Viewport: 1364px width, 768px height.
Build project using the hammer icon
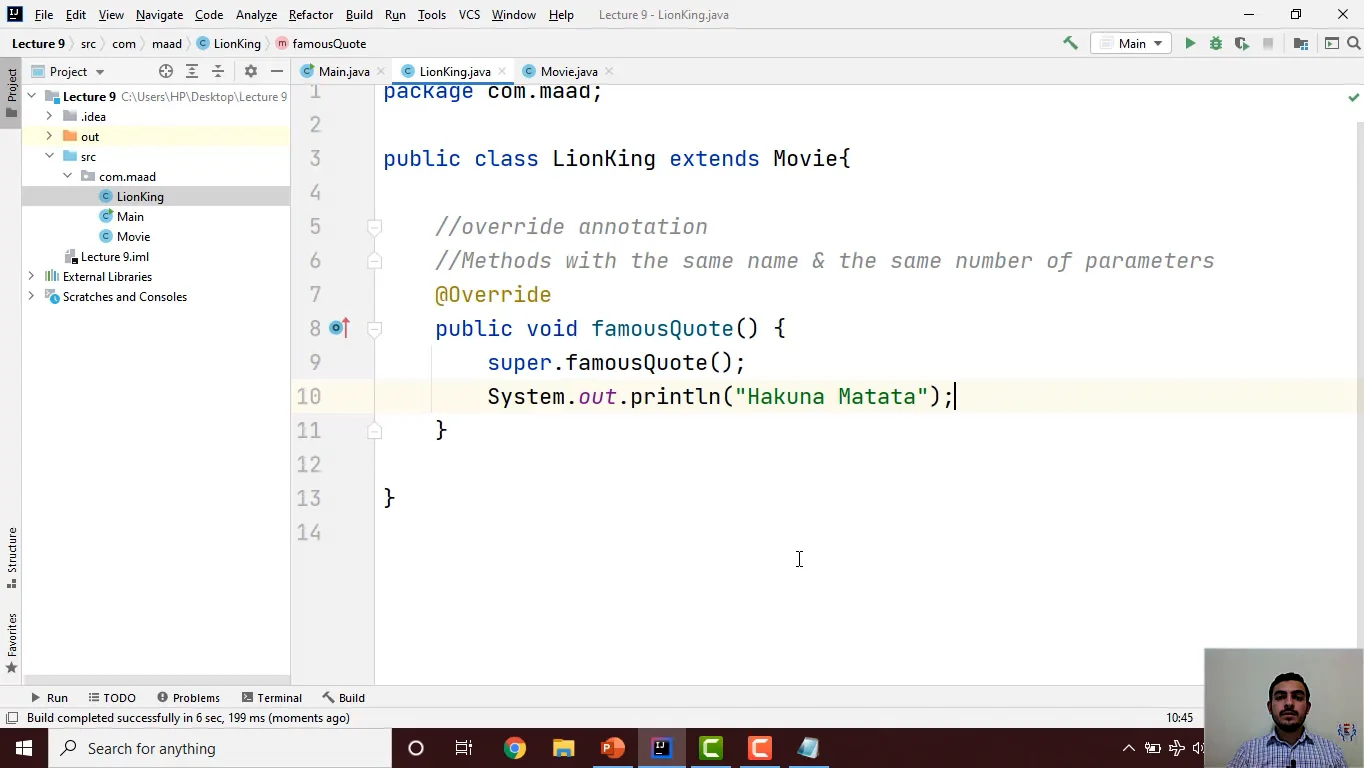[x=1070, y=44]
